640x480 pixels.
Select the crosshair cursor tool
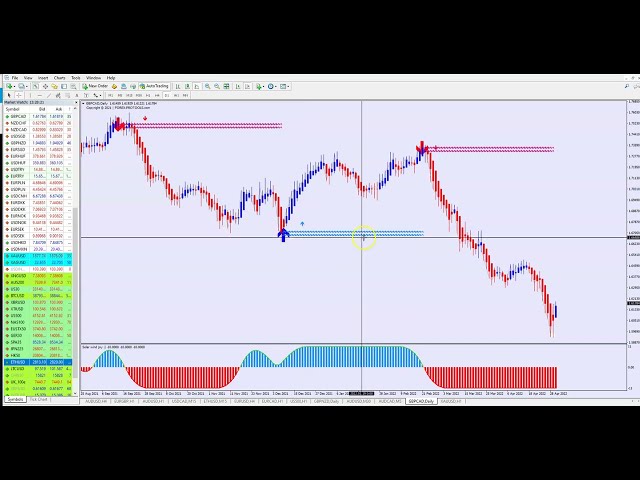click(x=18, y=95)
